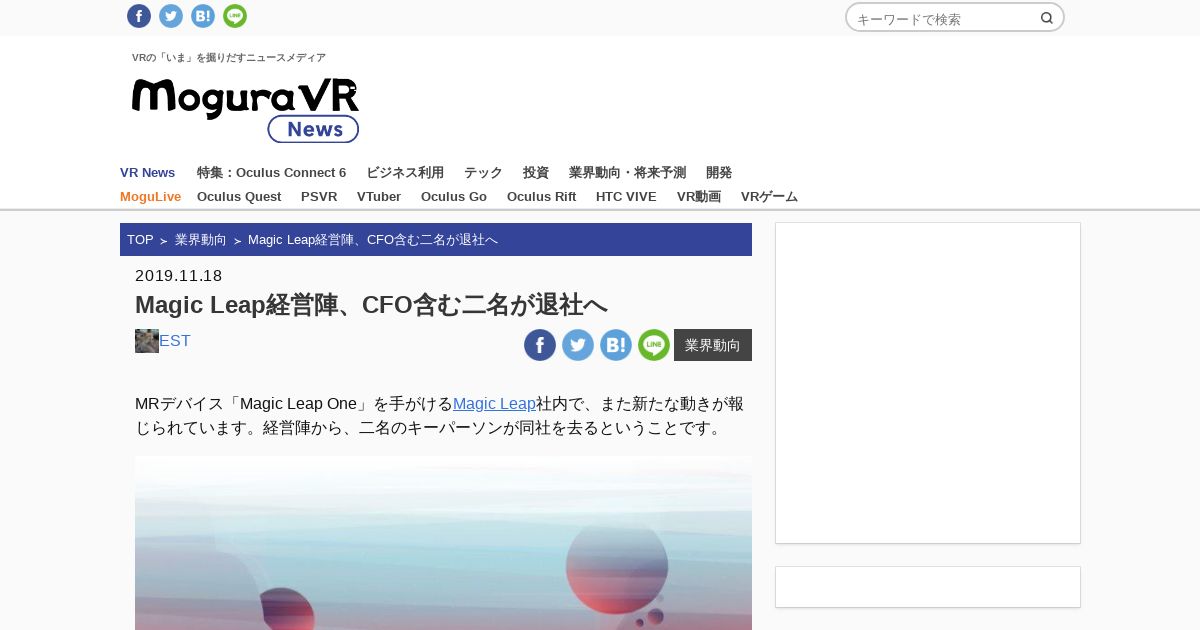This screenshot has width=1200, height=630.
Task: Open the Oculus Rift menu item
Action: pos(541,196)
